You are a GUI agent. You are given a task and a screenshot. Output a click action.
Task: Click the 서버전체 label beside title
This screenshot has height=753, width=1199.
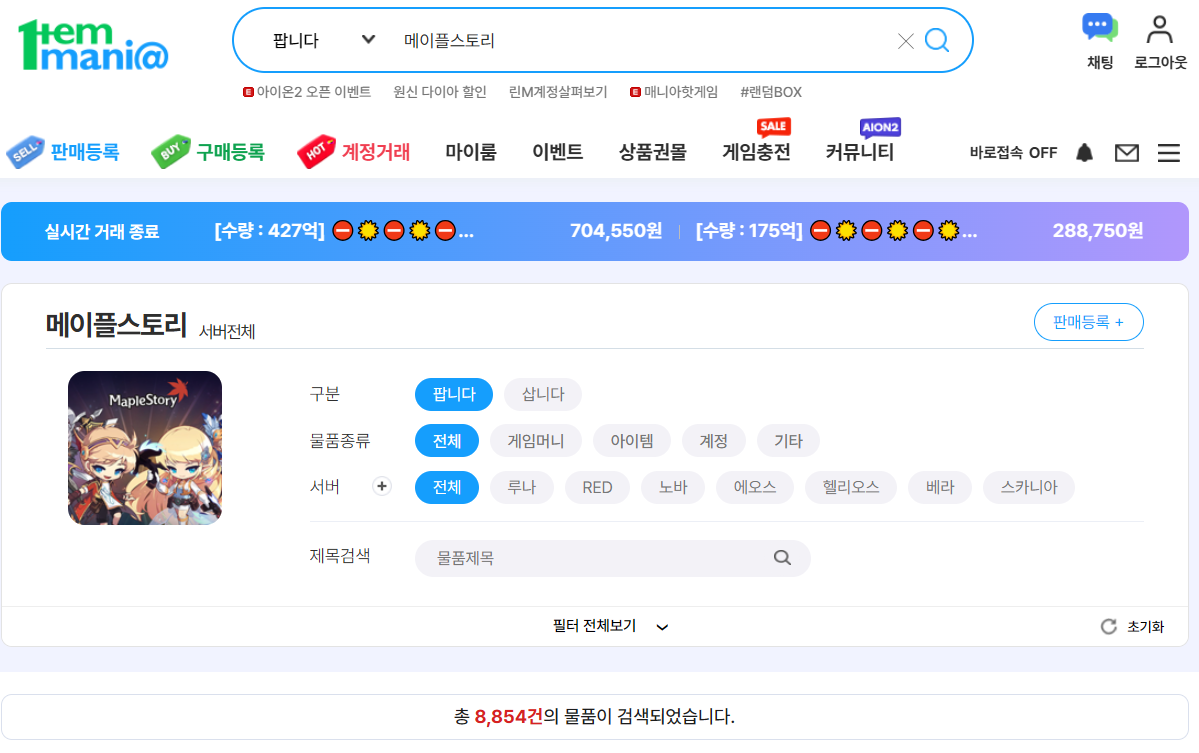tap(227, 332)
